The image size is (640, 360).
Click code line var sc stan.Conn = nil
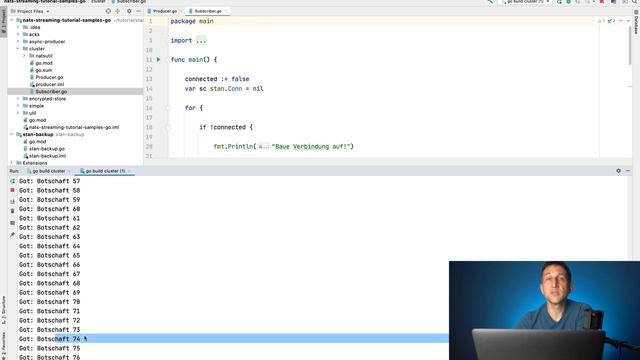pos(224,89)
